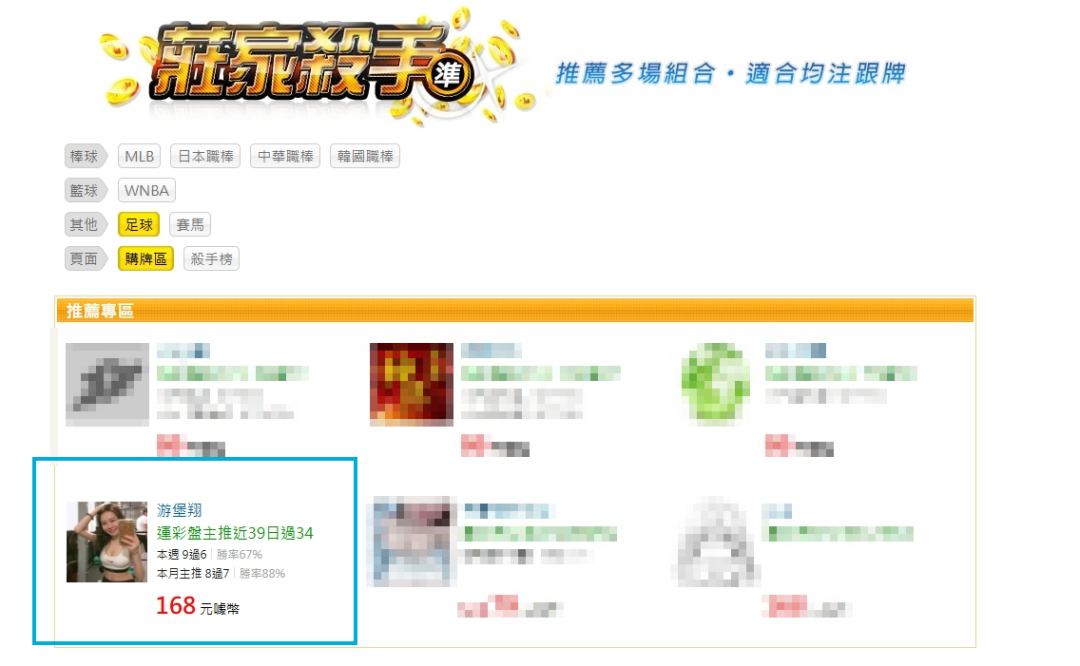Open the gray wing avatar thumbnail
1080x666 pixels.
(x=107, y=384)
